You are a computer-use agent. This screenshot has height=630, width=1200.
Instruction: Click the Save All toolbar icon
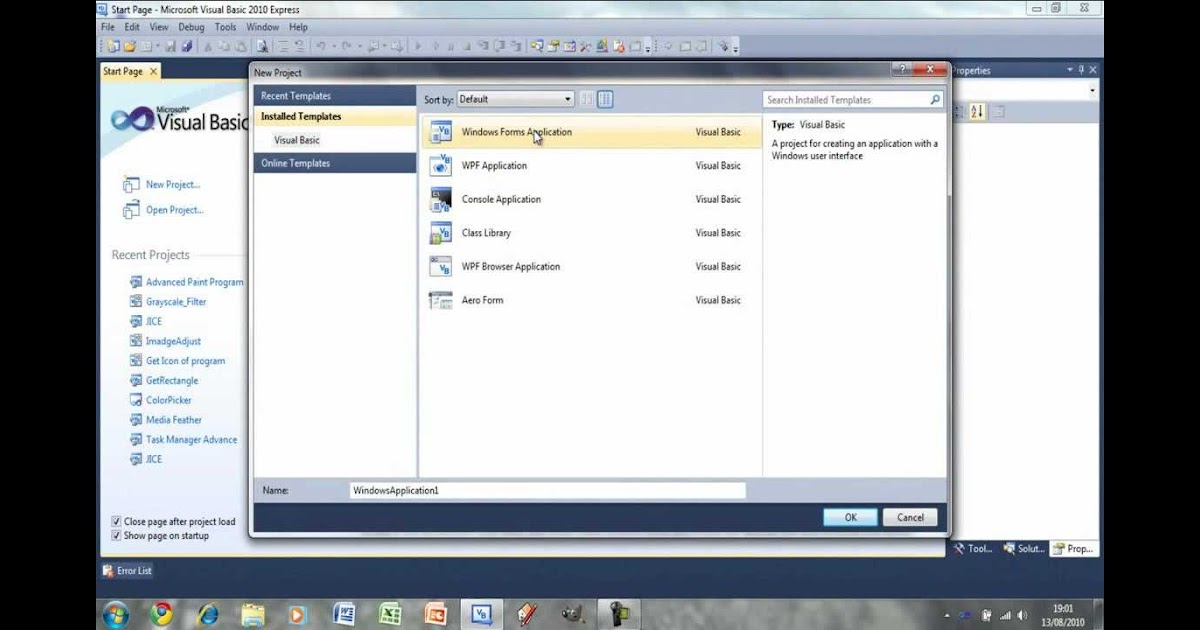pos(187,46)
